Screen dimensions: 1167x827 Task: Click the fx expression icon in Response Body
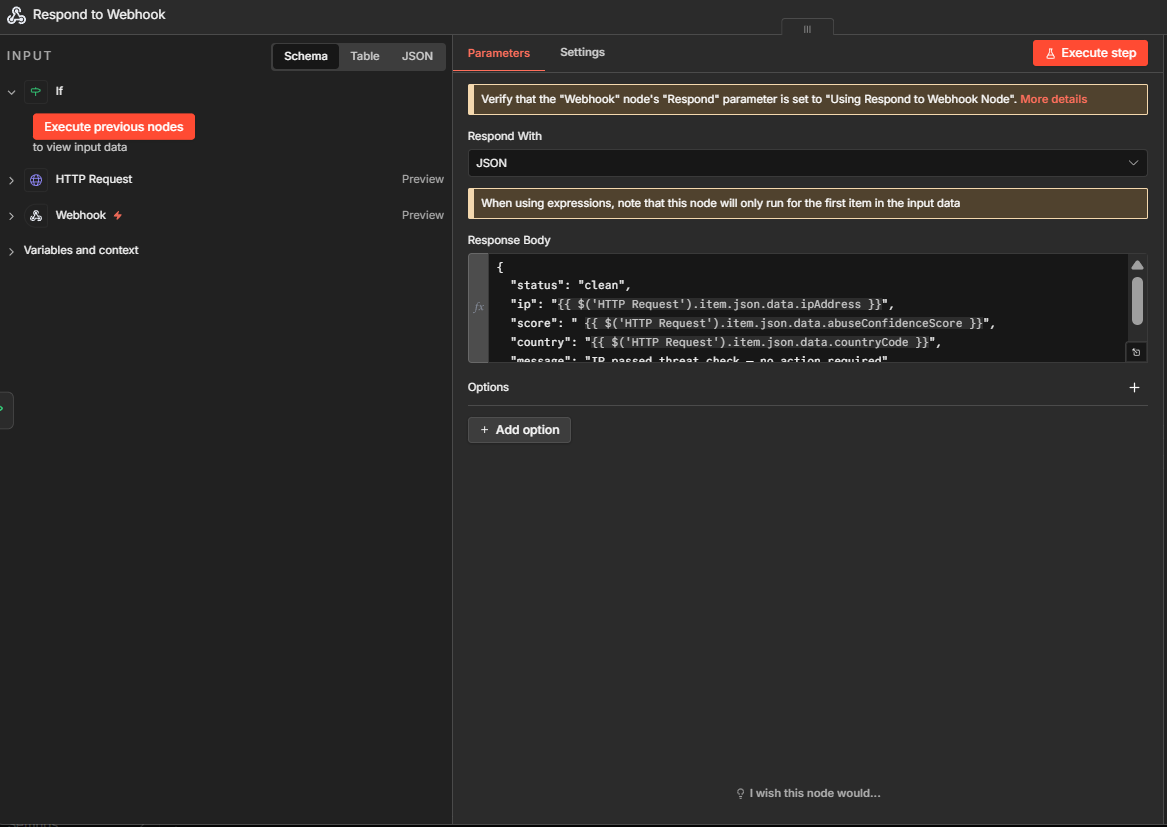tap(479, 307)
